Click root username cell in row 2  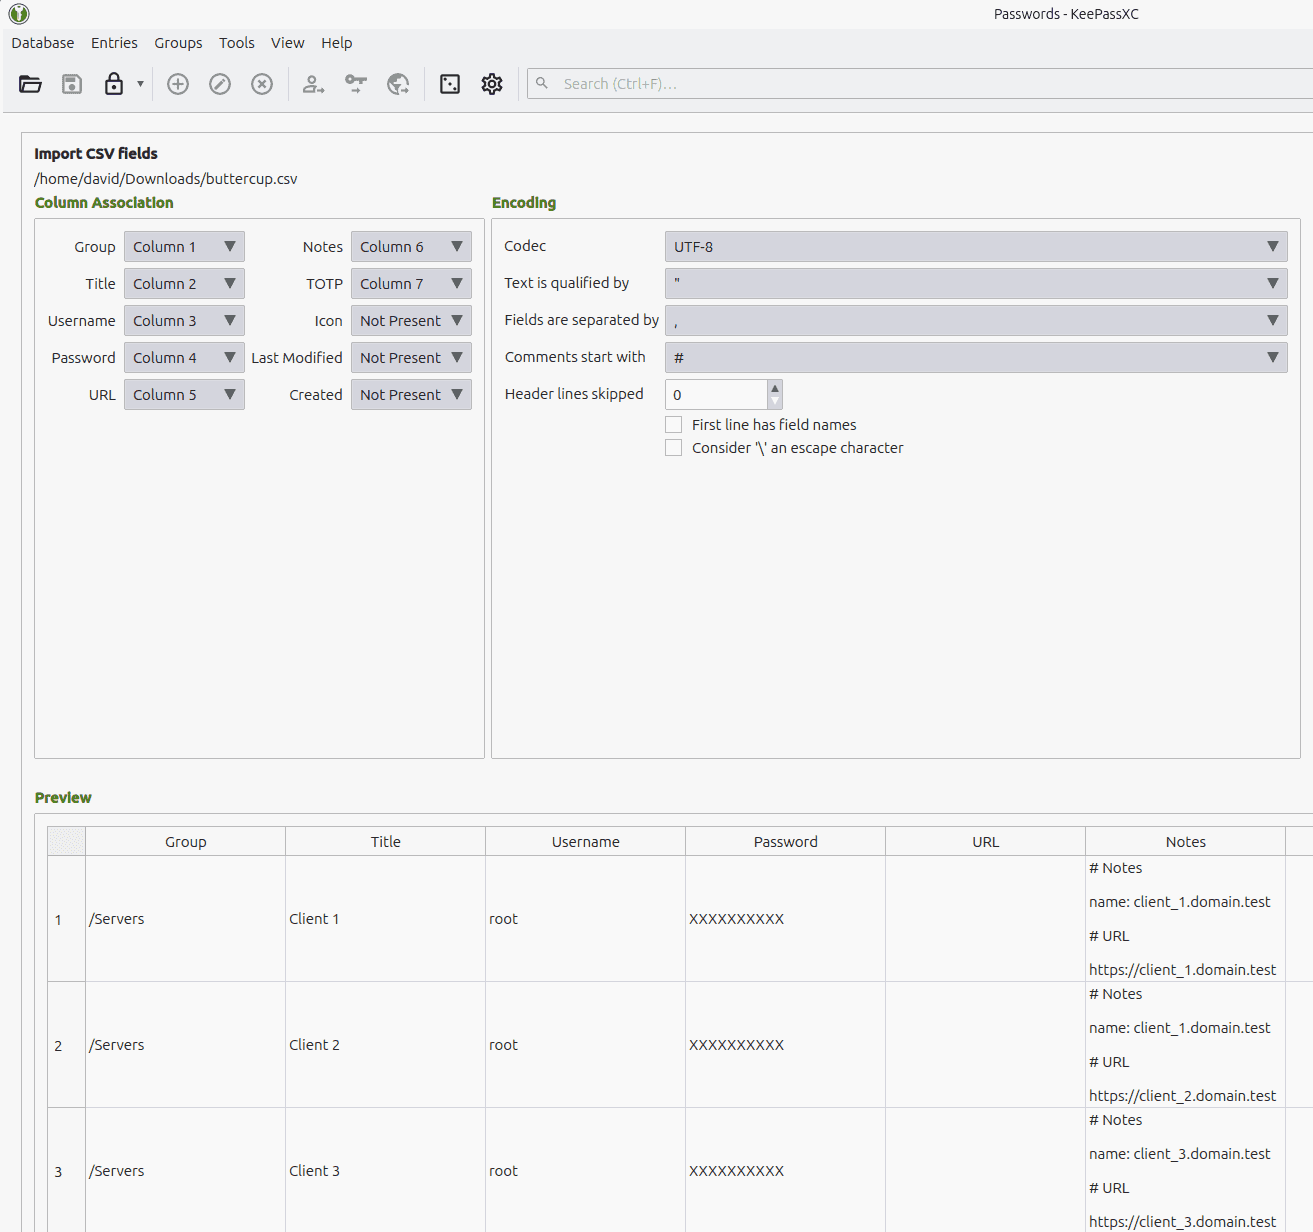(x=586, y=1045)
